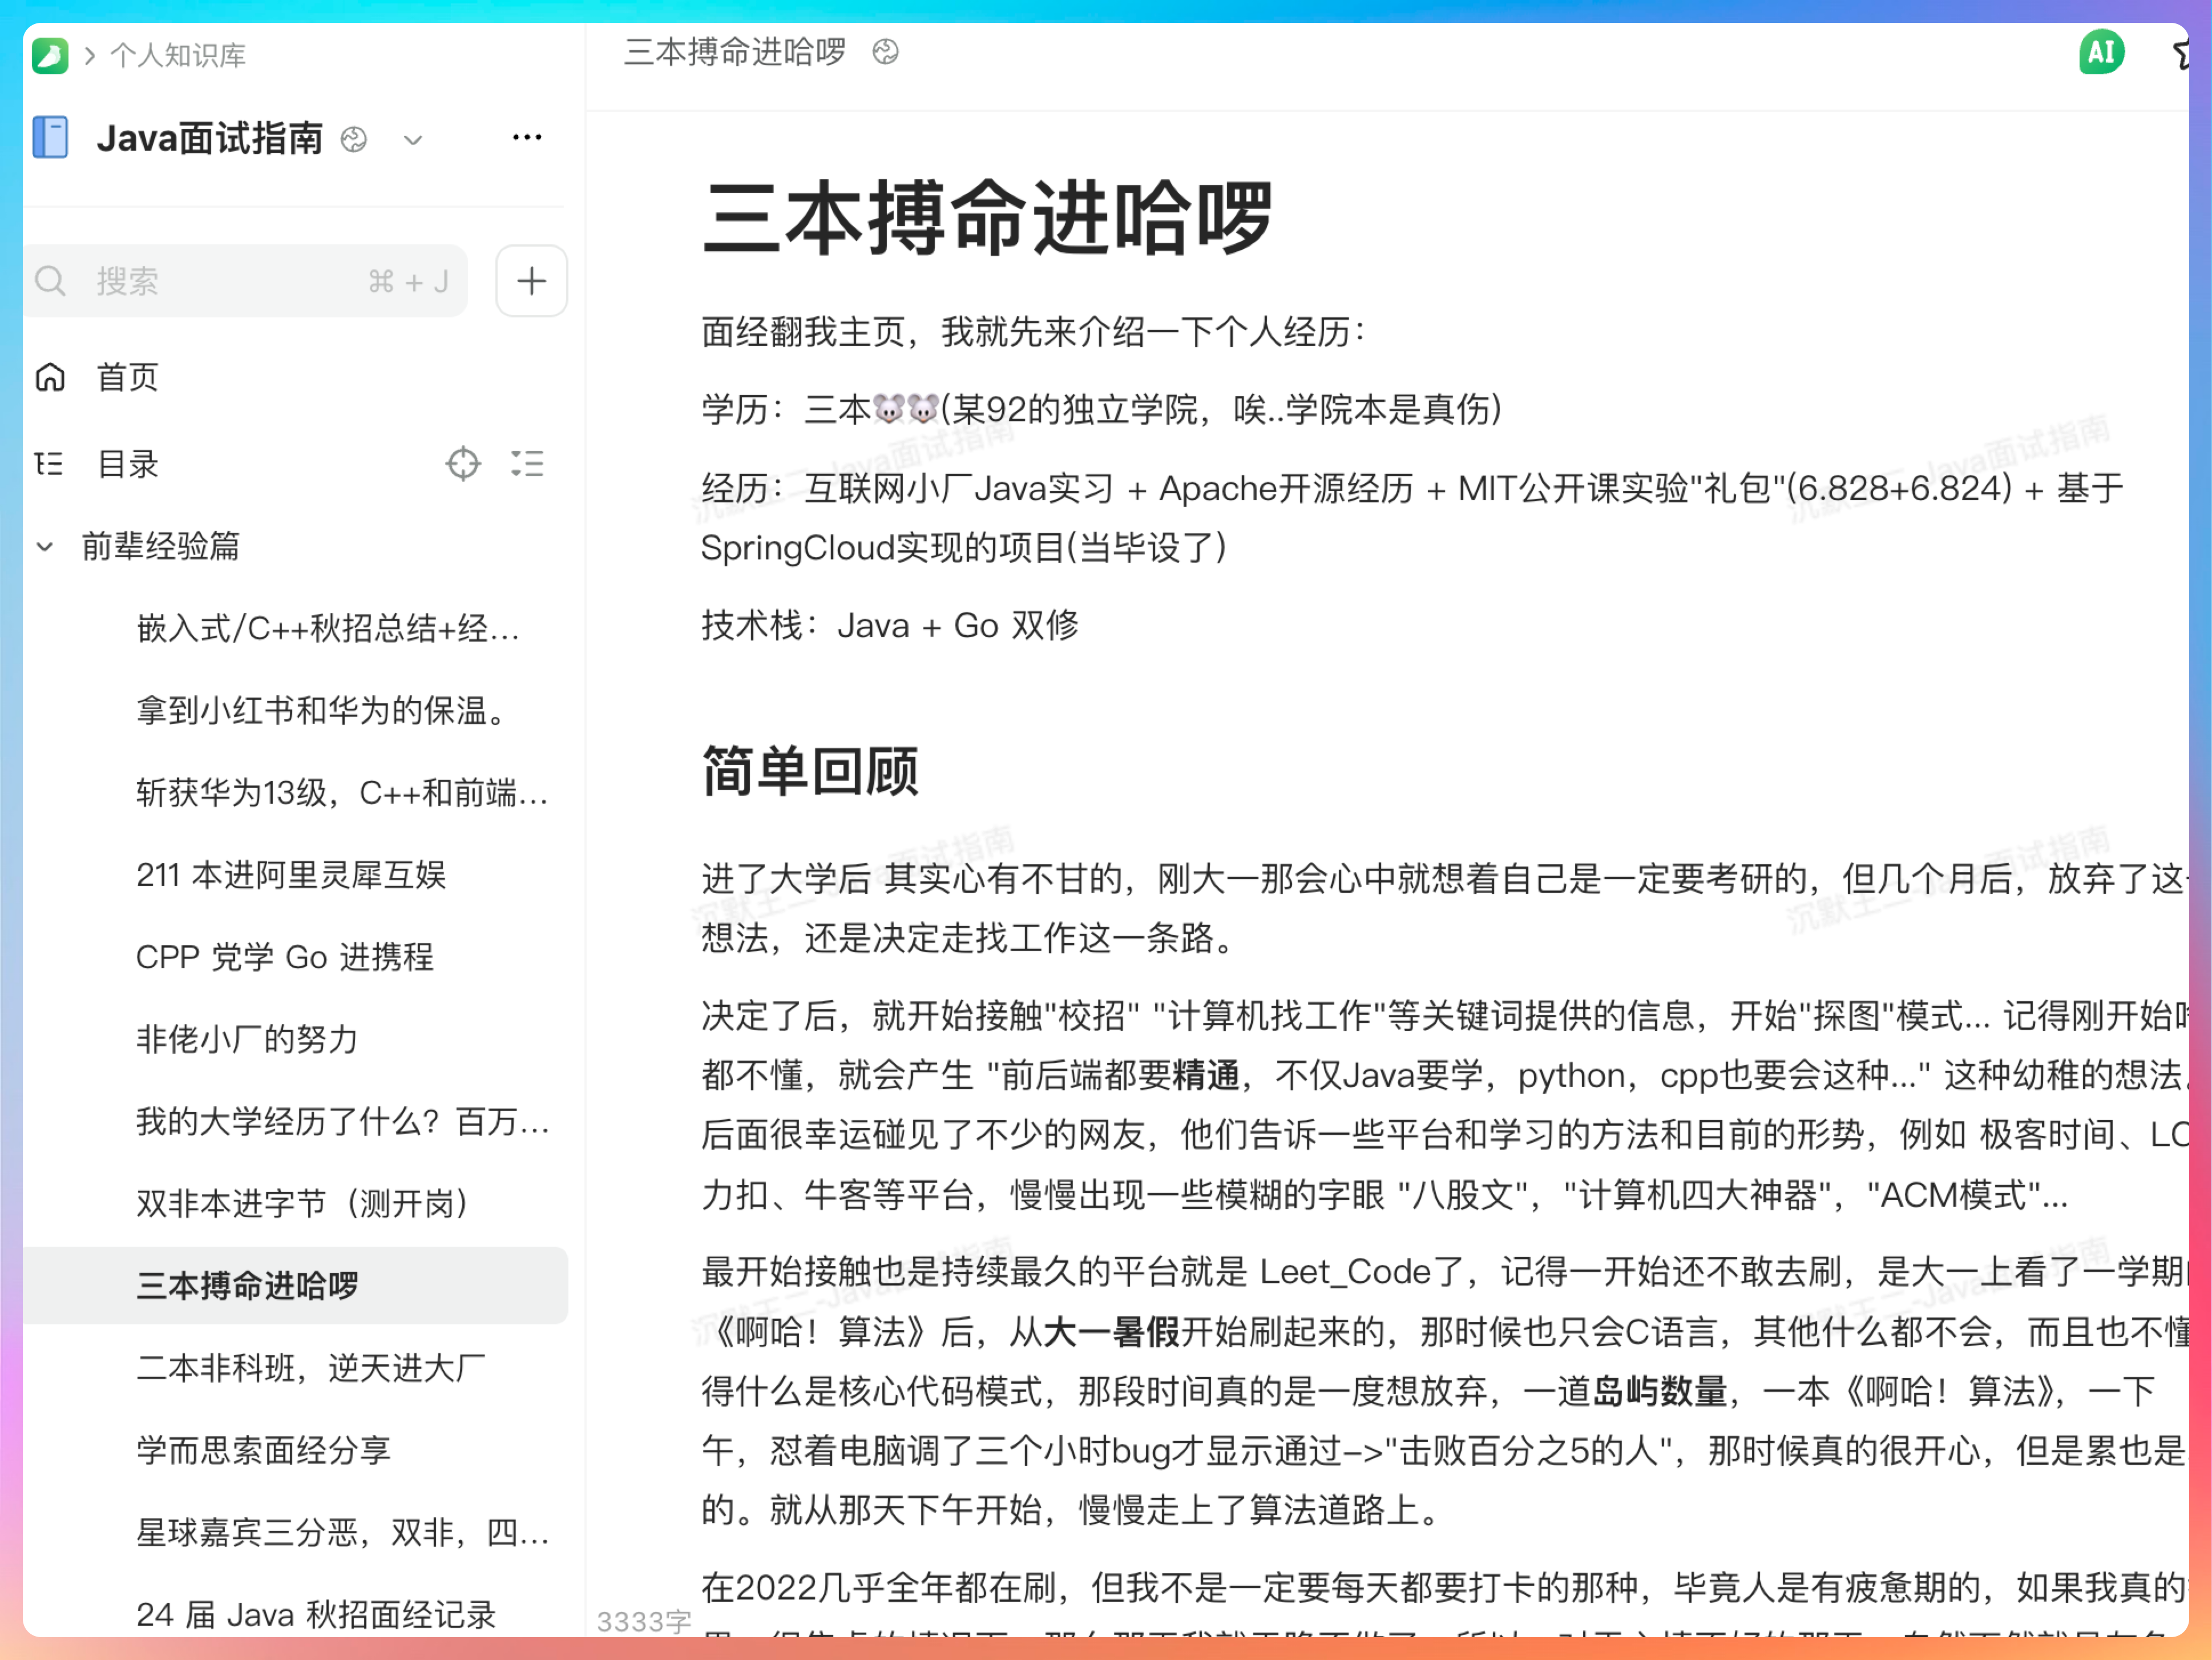Open 二本非科班，逆天进大厂 document

pos(310,1367)
